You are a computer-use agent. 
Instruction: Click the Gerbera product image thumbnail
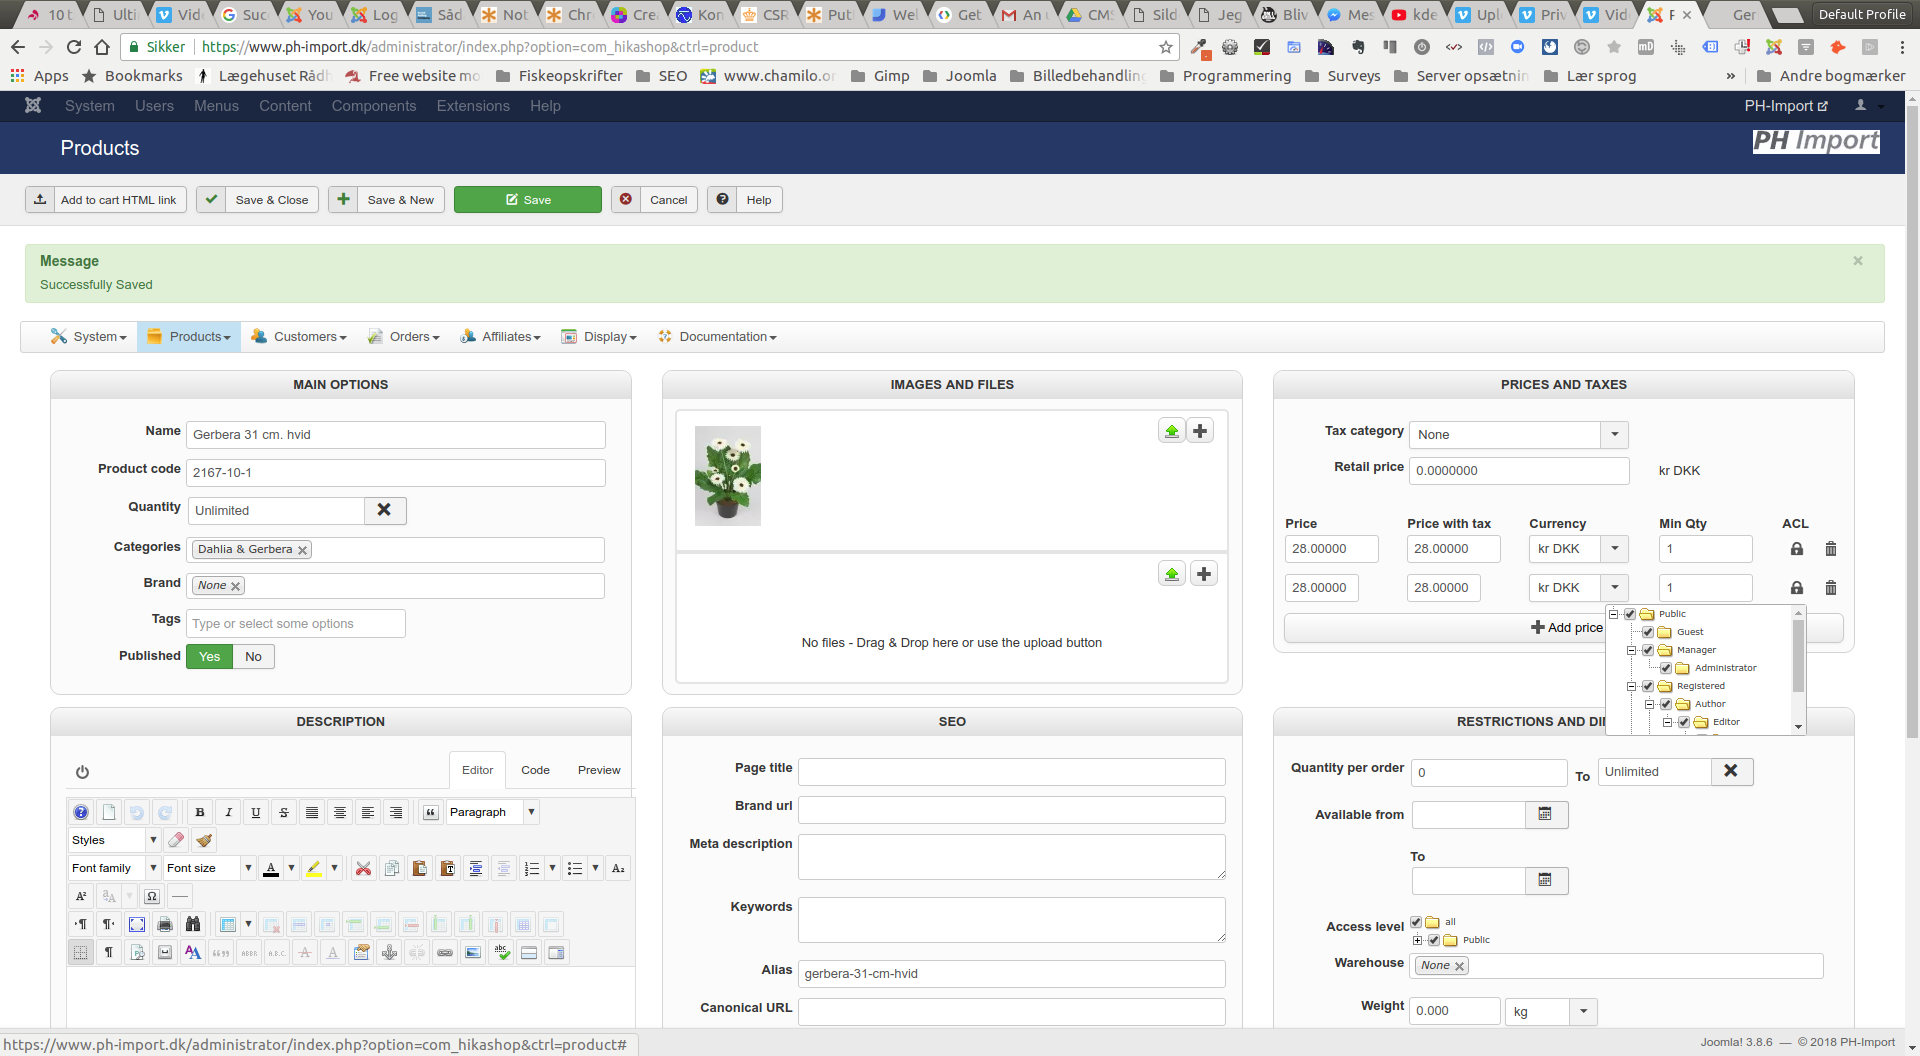[x=728, y=476]
